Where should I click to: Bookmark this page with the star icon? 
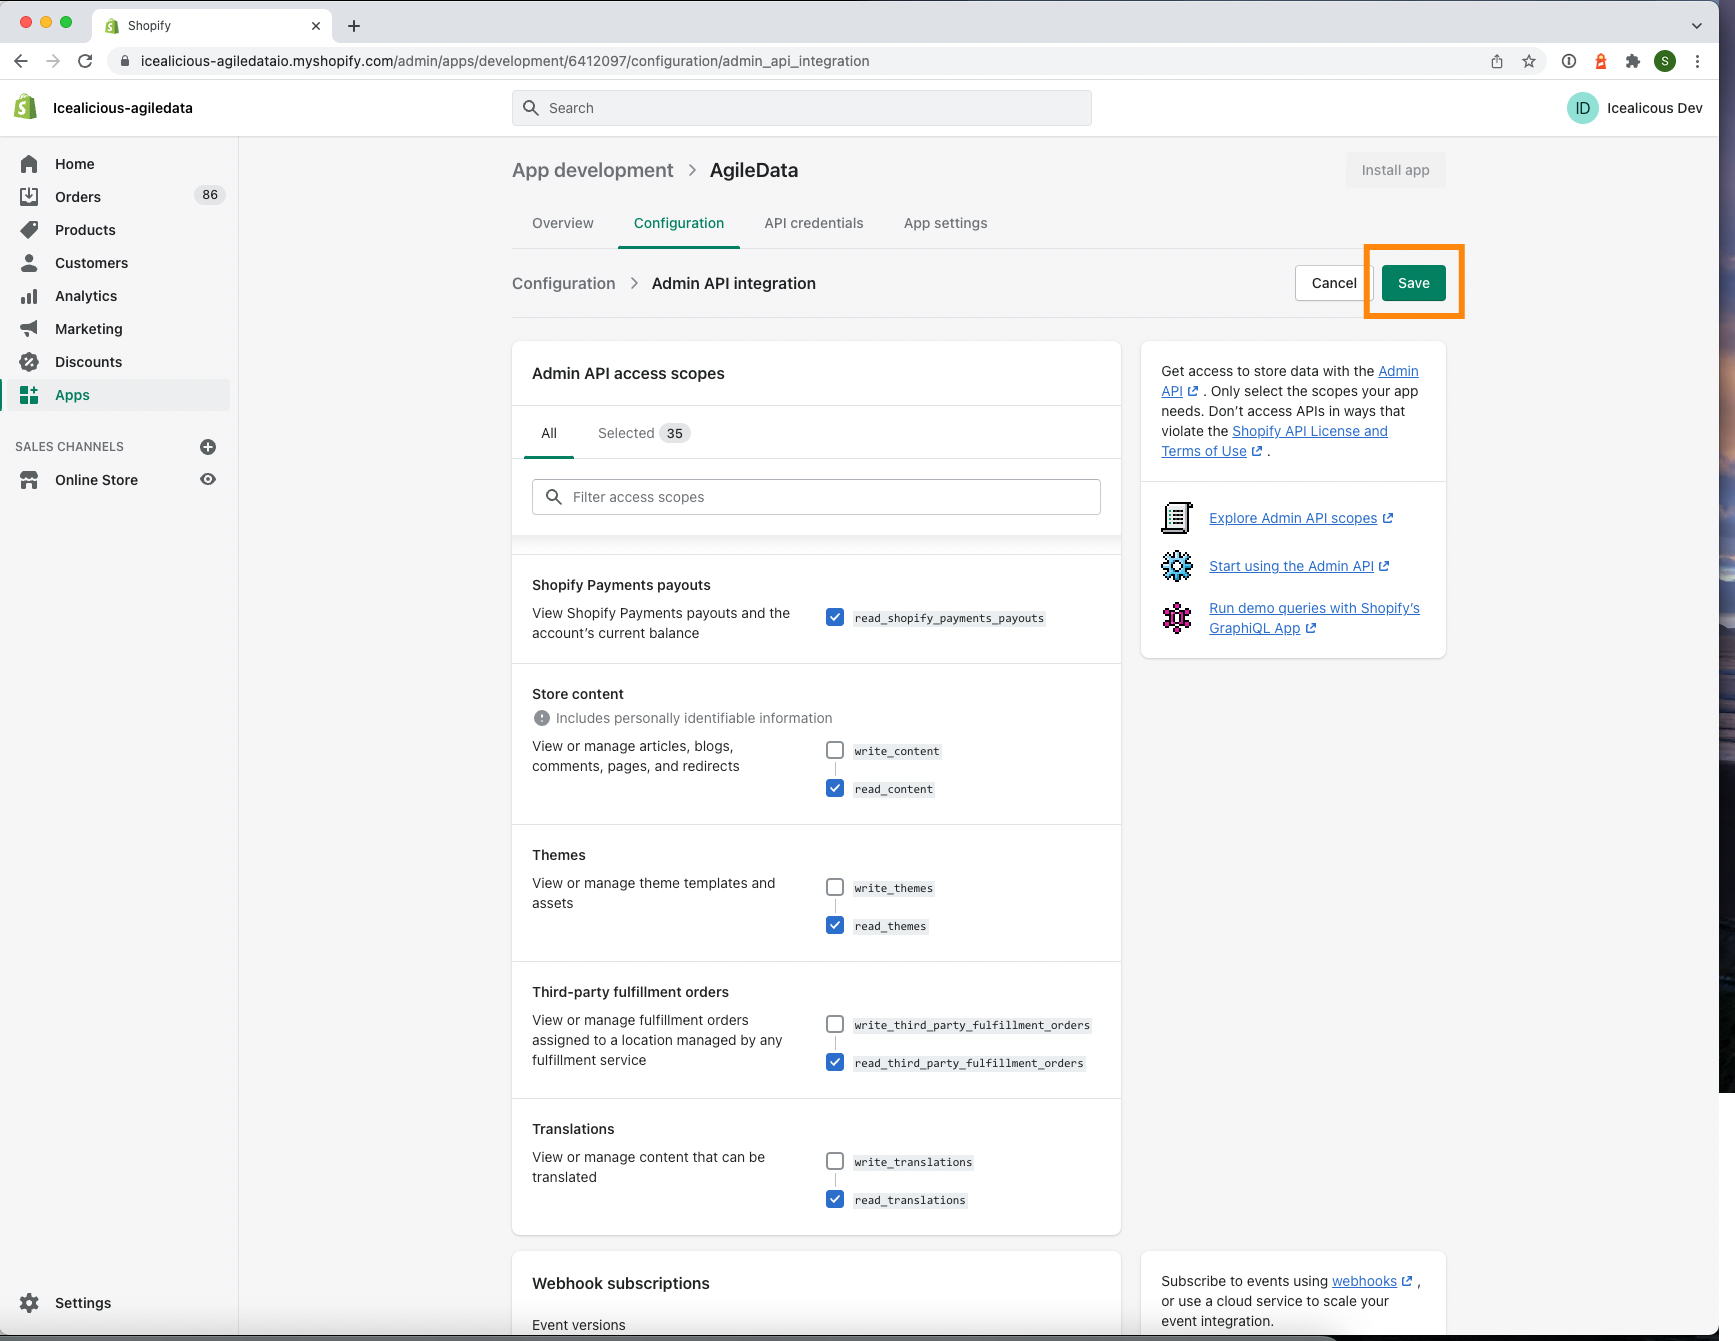pos(1529,61)
